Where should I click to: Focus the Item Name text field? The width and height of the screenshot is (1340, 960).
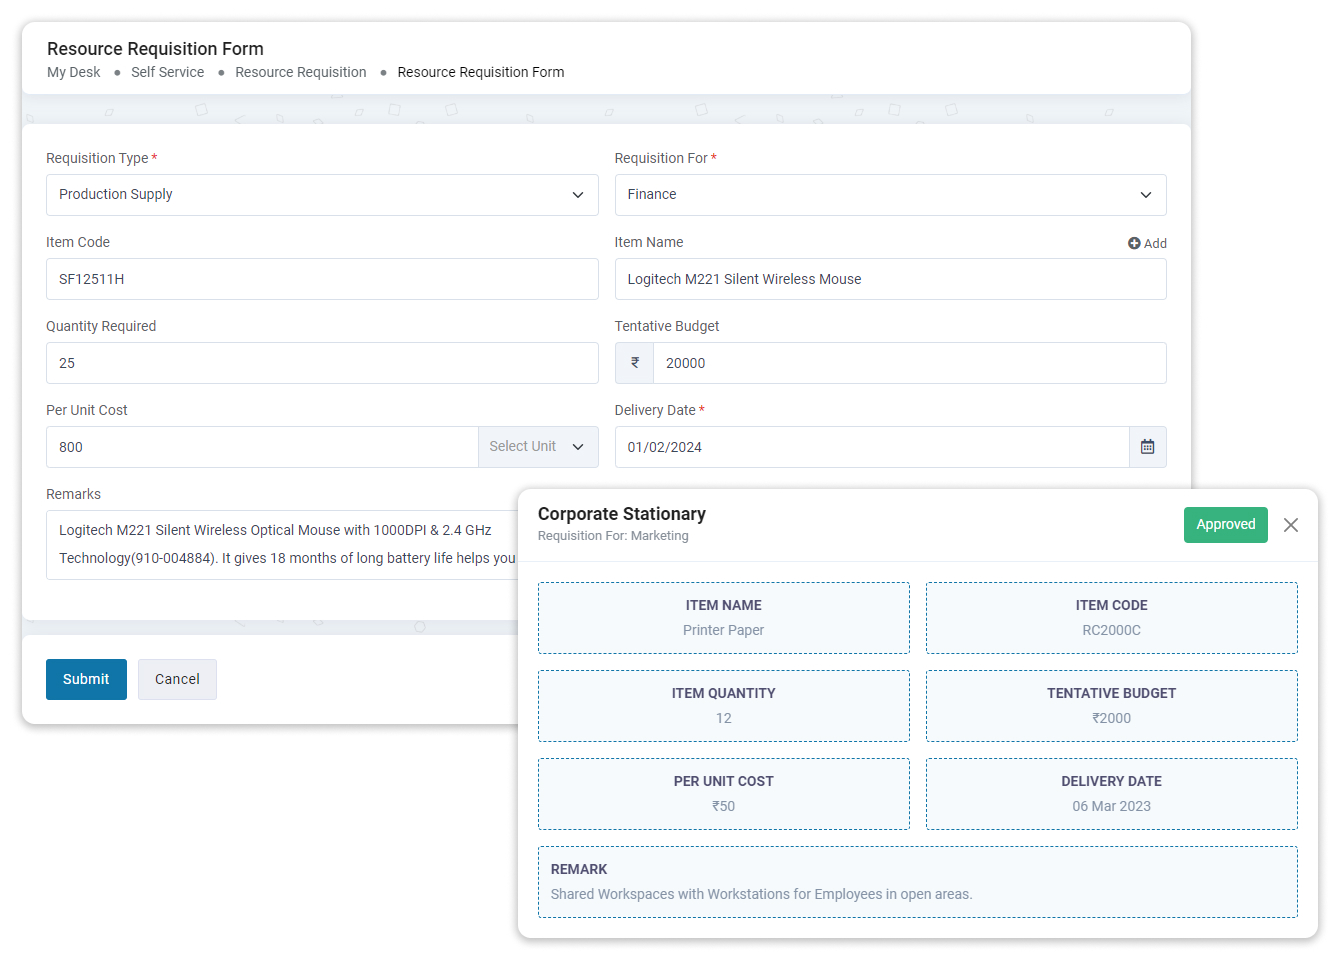click(x=890, y=279)
